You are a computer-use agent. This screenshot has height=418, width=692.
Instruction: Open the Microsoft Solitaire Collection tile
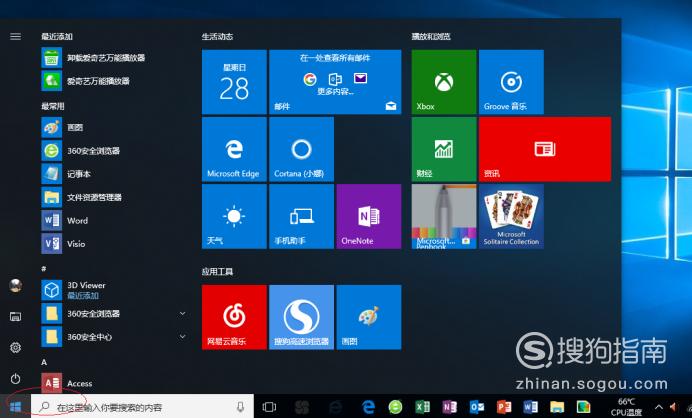point(511,216)
